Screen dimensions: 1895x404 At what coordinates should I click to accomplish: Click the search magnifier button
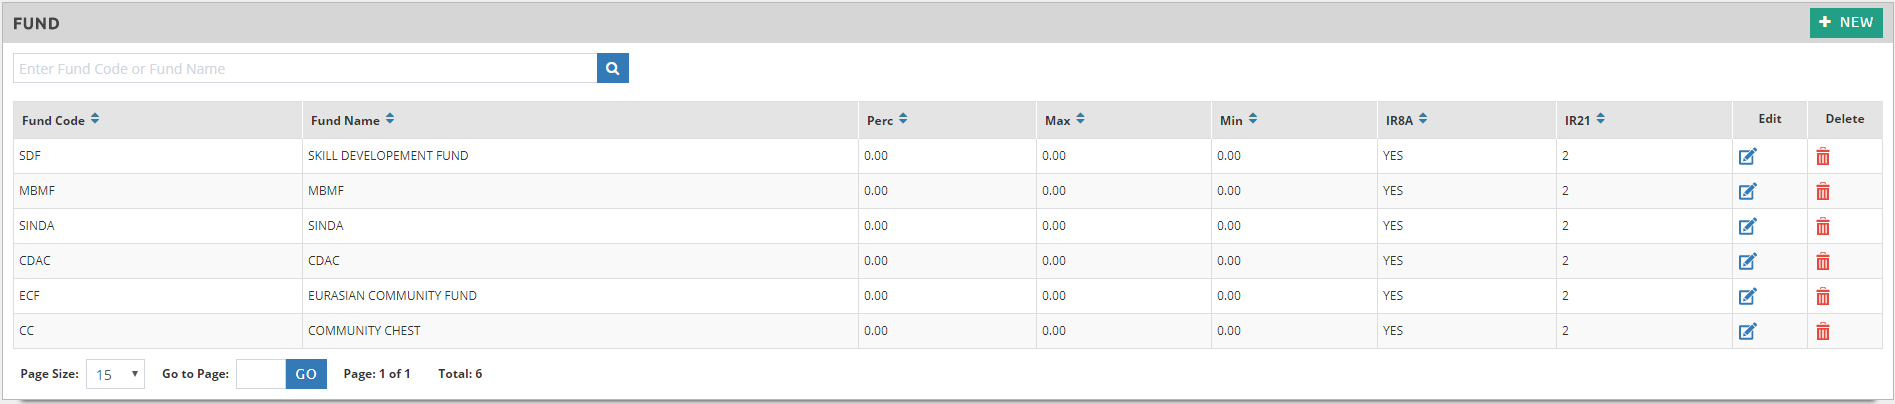[x=612, y=68]
